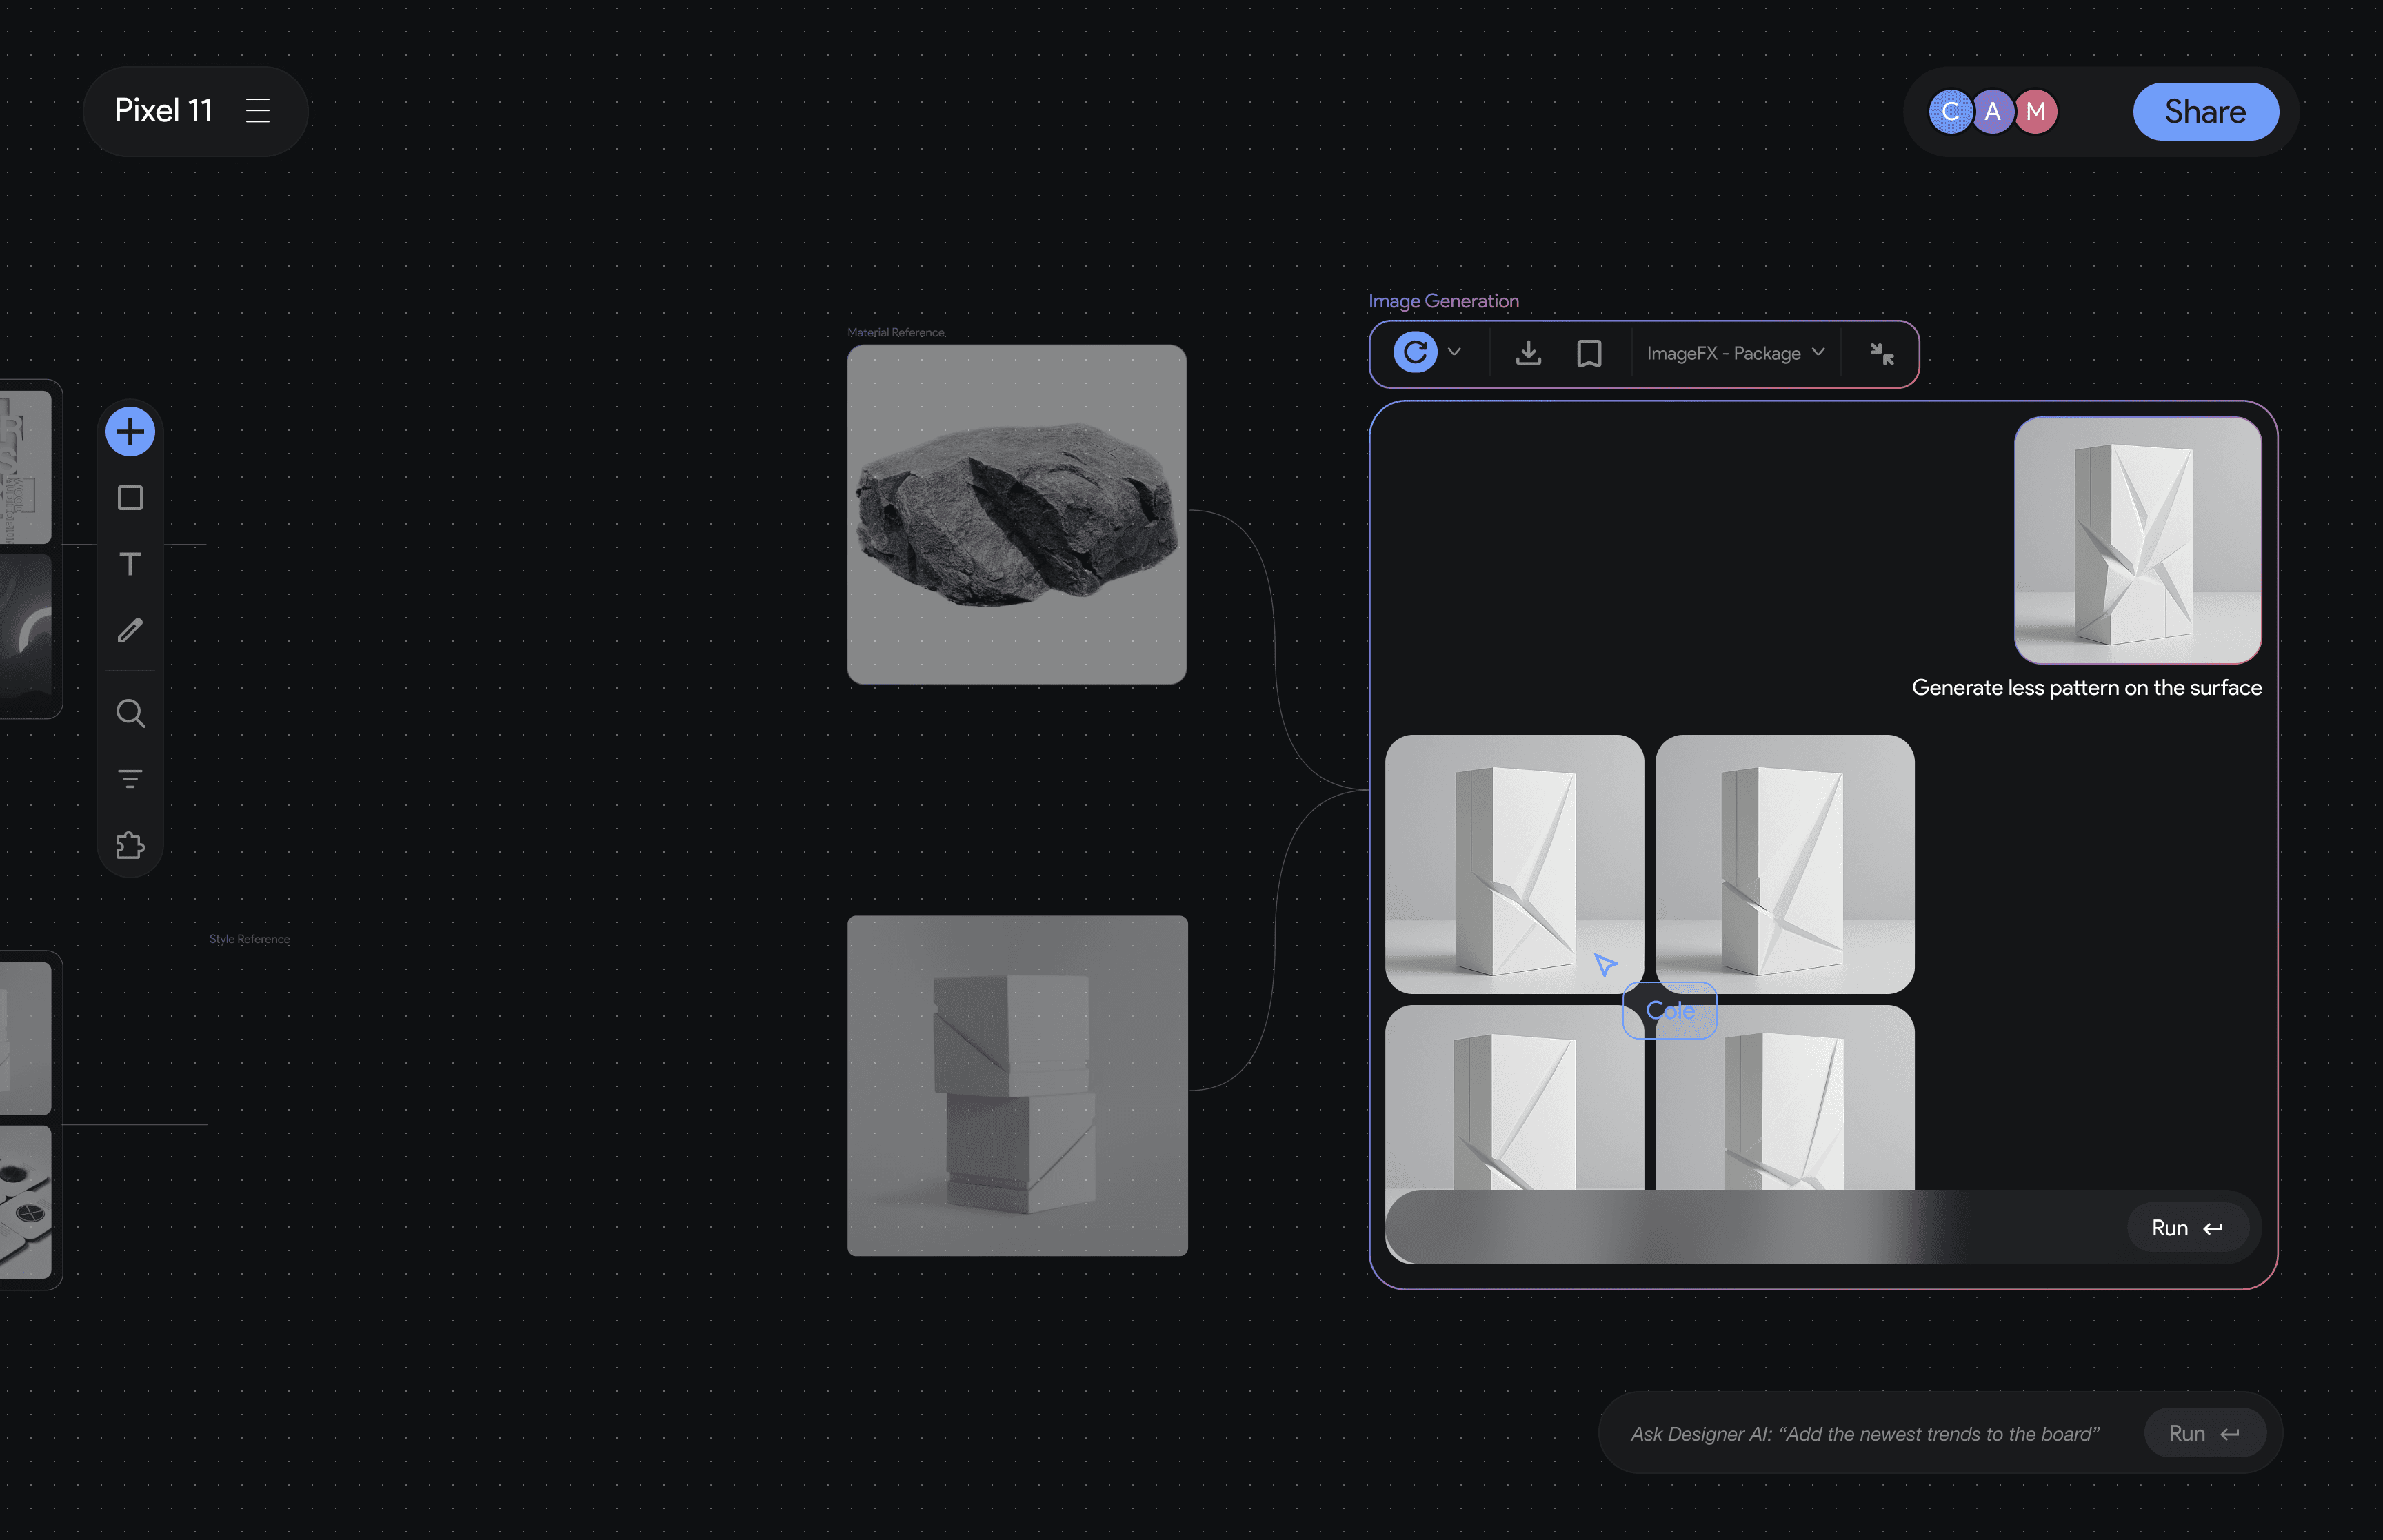Expand the regenerate options chevron
2383x1540 pixels.
click(x=1454, y=352)
